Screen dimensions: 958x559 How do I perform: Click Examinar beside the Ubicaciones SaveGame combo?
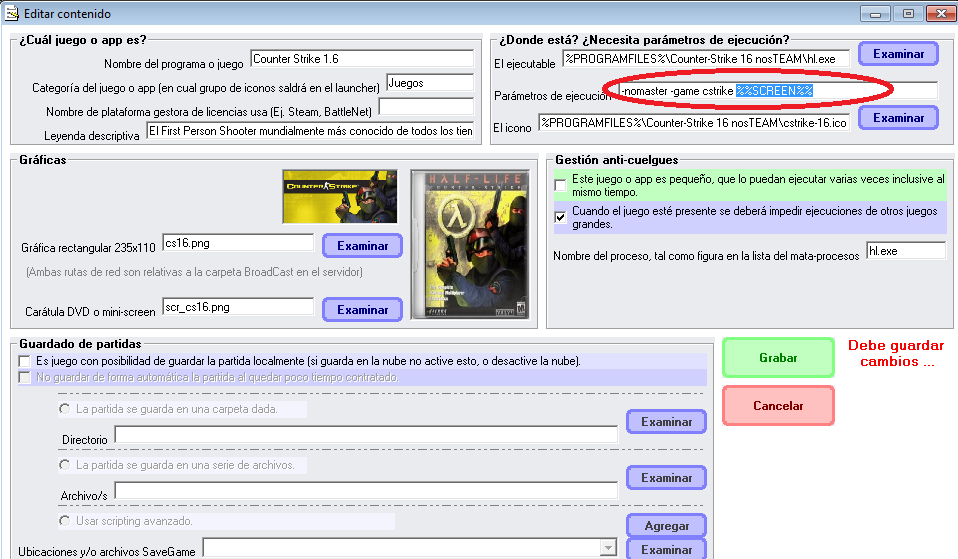pyautogui.click(x=666, y=549)
